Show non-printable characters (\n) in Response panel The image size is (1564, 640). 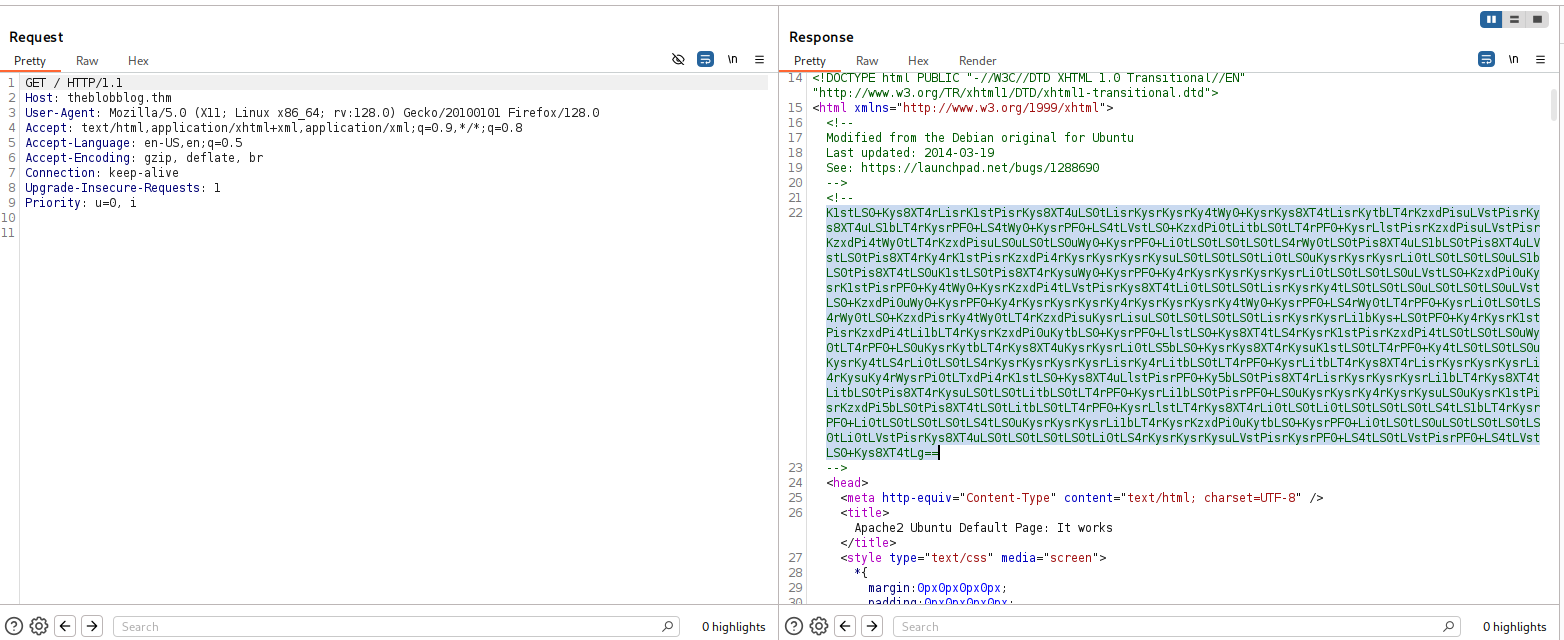1513,60
